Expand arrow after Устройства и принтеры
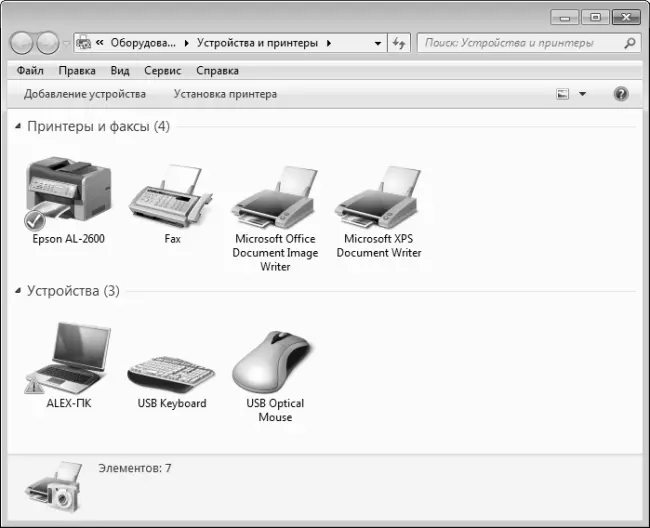The width and height of the screenshot is (650, 528). click(x=329, y=43)
